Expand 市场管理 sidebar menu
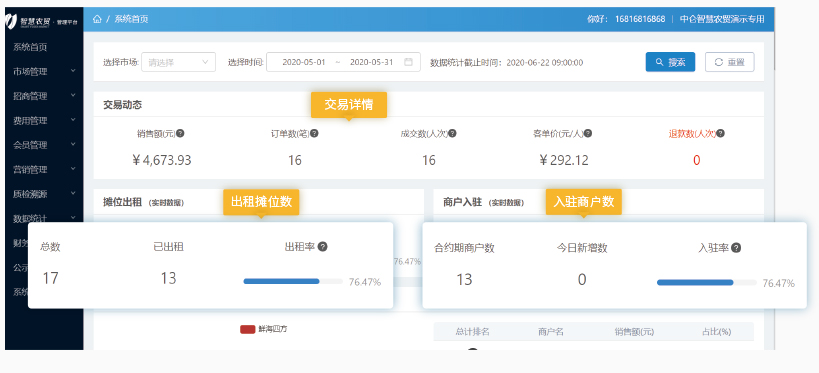 click(44, 72)
